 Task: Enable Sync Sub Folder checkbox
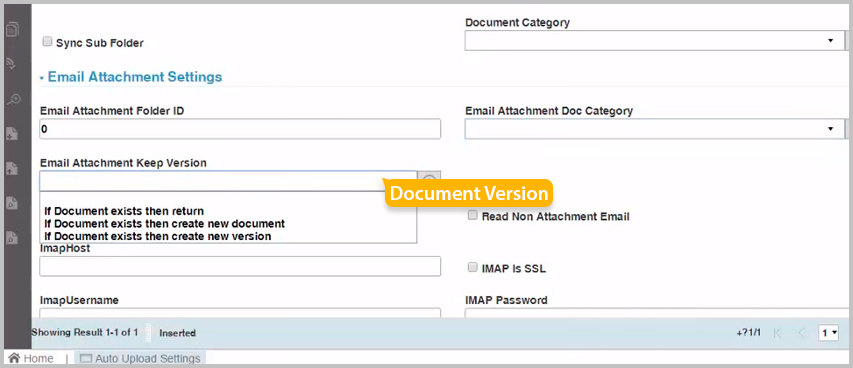click(47, 42)
